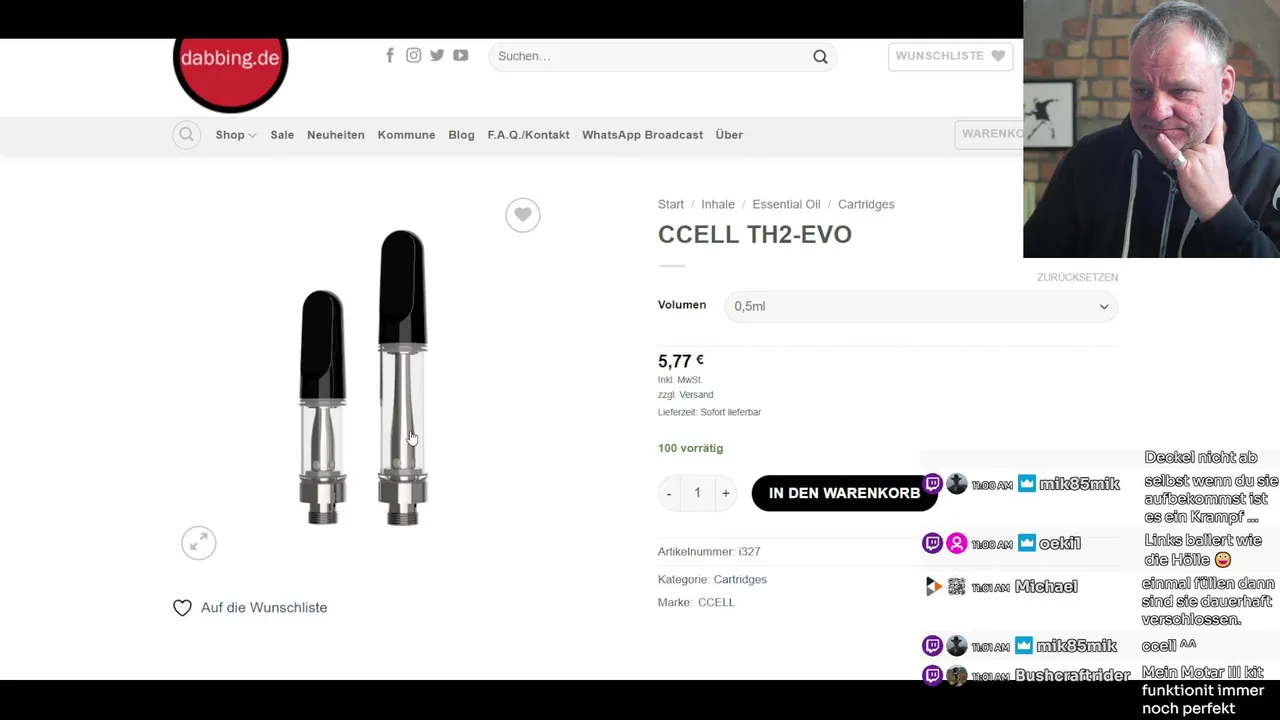Open the Facebook social link icon
The image size is (1280, 720).
(390, 55)
